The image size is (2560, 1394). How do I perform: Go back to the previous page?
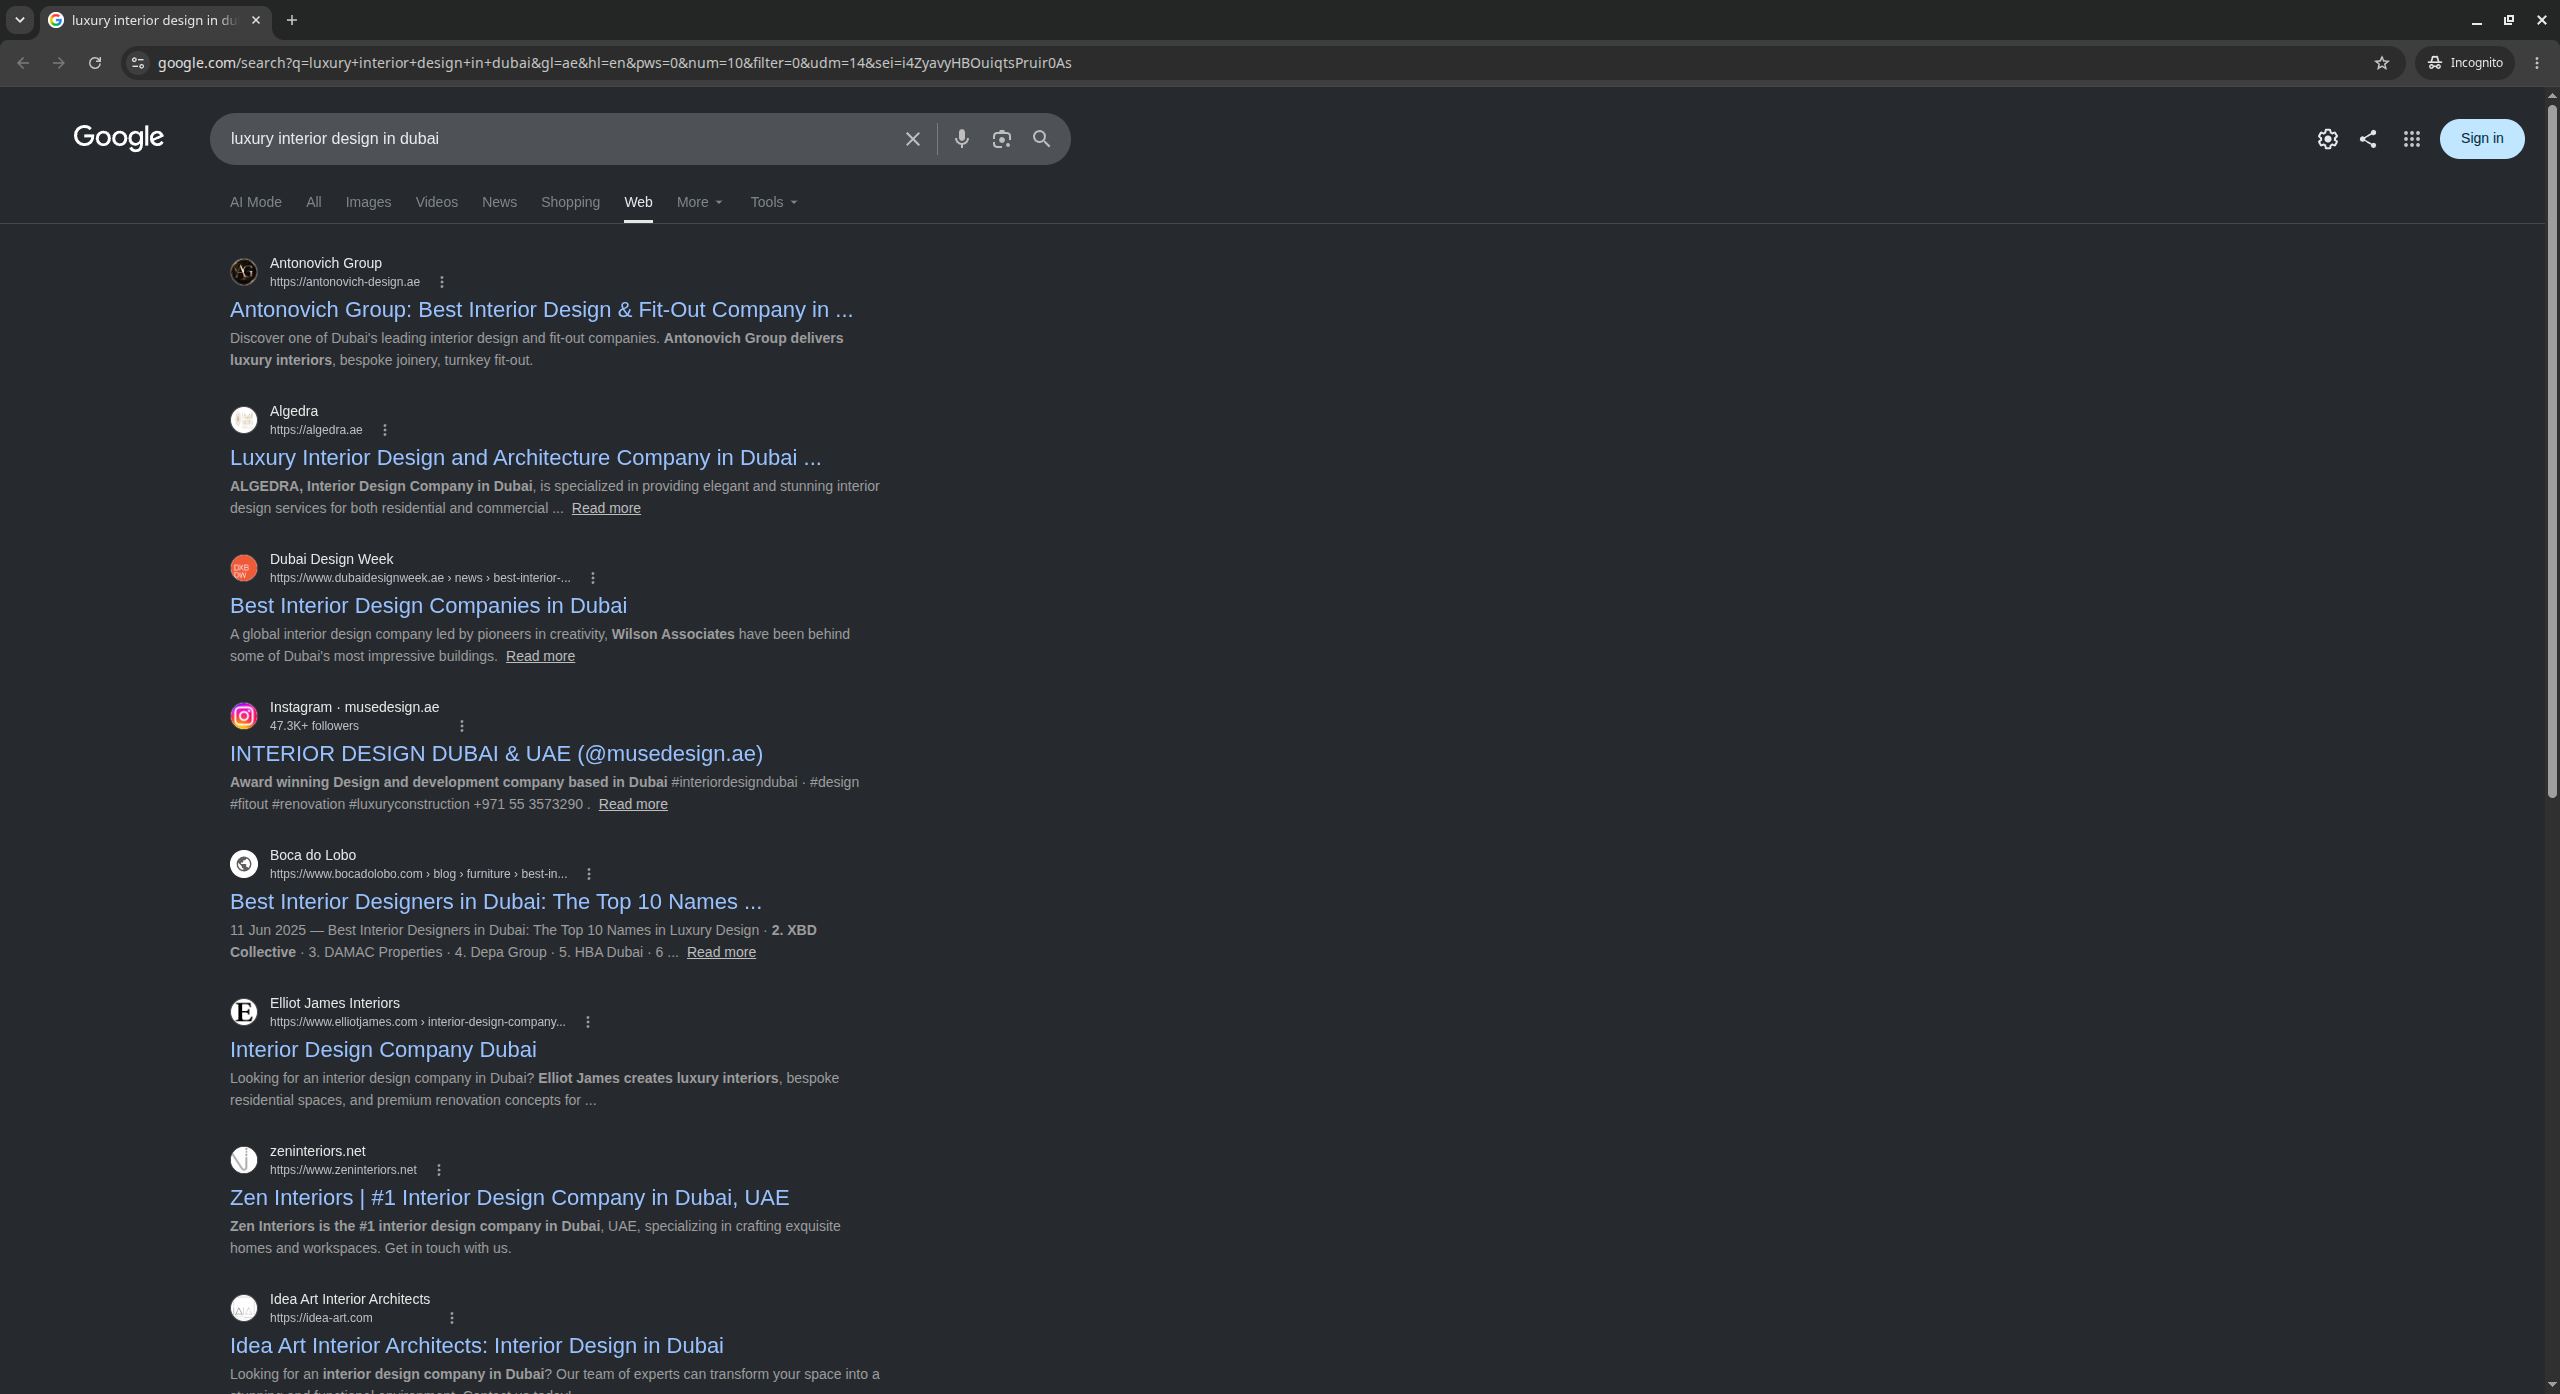23,63
